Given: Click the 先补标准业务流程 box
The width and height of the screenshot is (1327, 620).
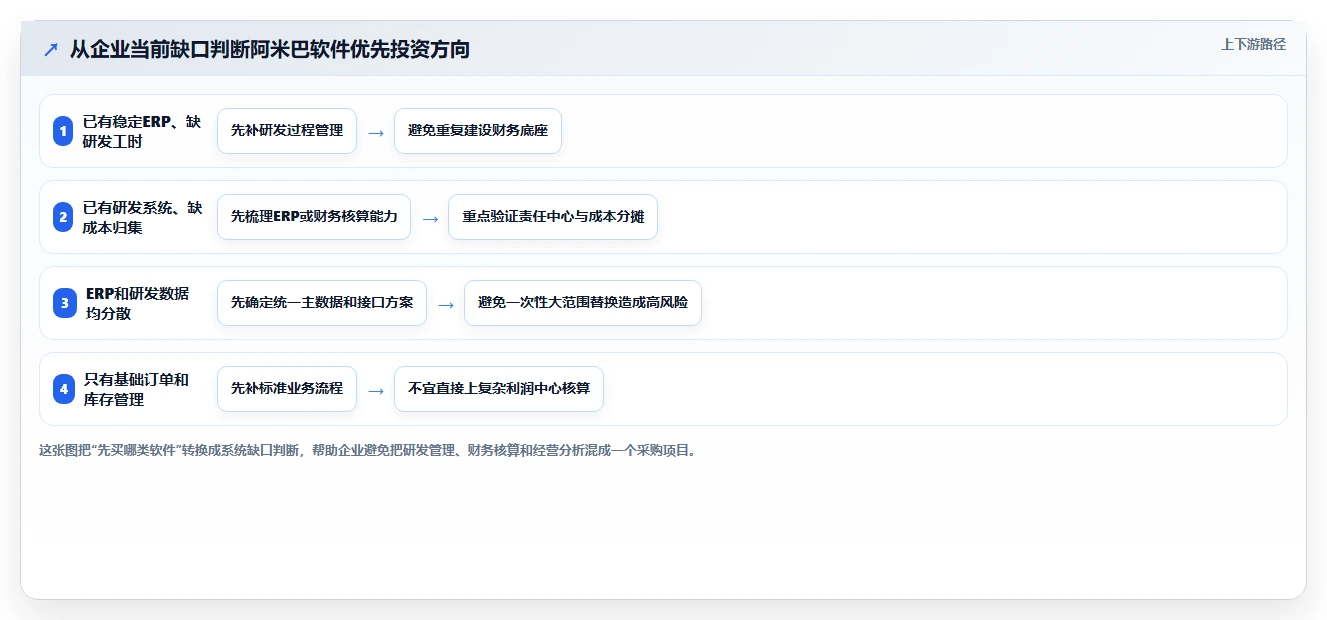Looking at the screenshot, I should 287,389.
